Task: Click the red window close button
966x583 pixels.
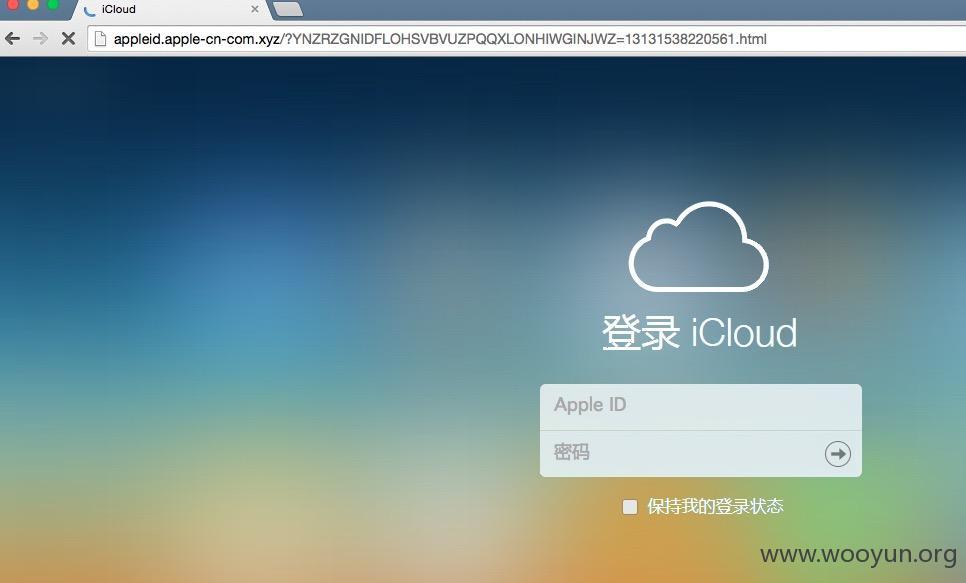Action: (12, 4)
